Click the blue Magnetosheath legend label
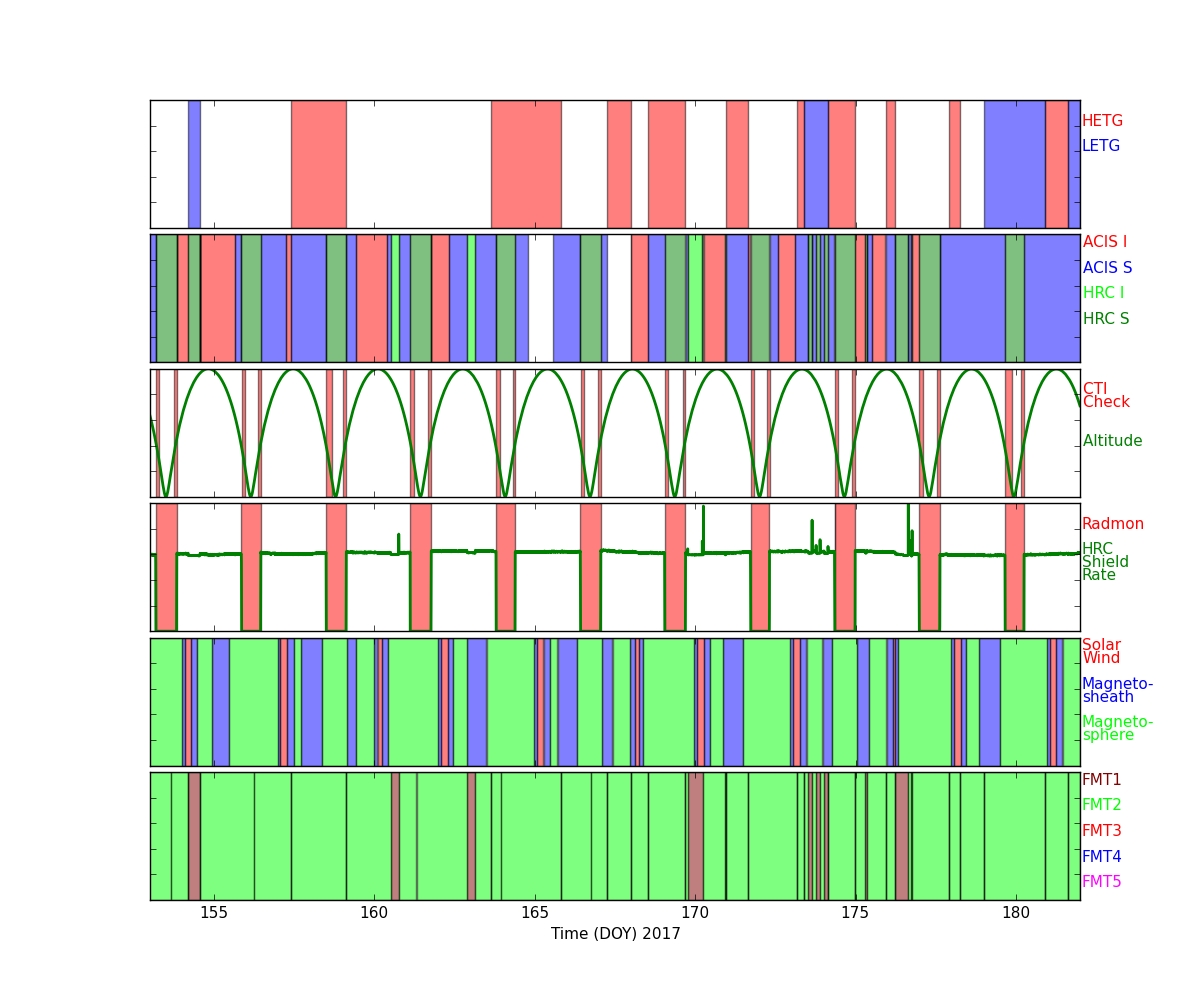1200x1000 pixels. click(1117, 691)
